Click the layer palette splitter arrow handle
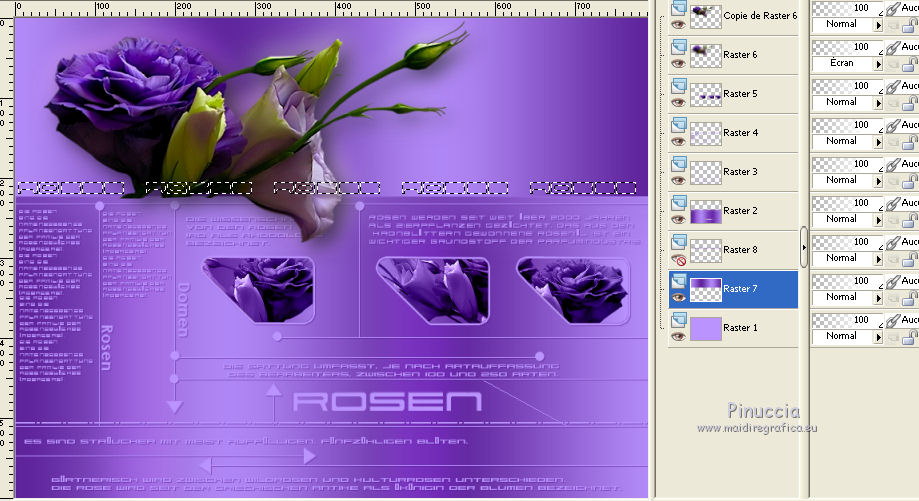 804,247
